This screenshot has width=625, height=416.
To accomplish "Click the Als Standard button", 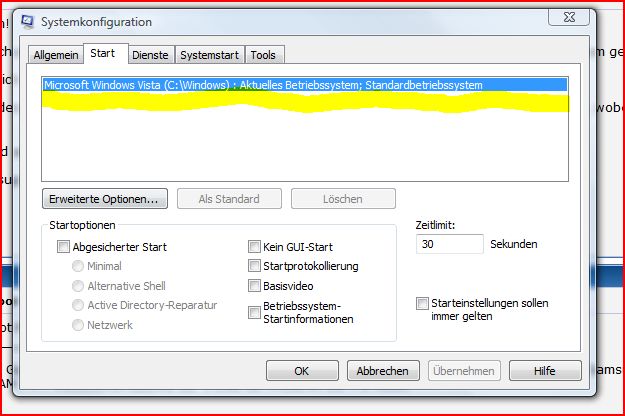I will tap(229, 199).
